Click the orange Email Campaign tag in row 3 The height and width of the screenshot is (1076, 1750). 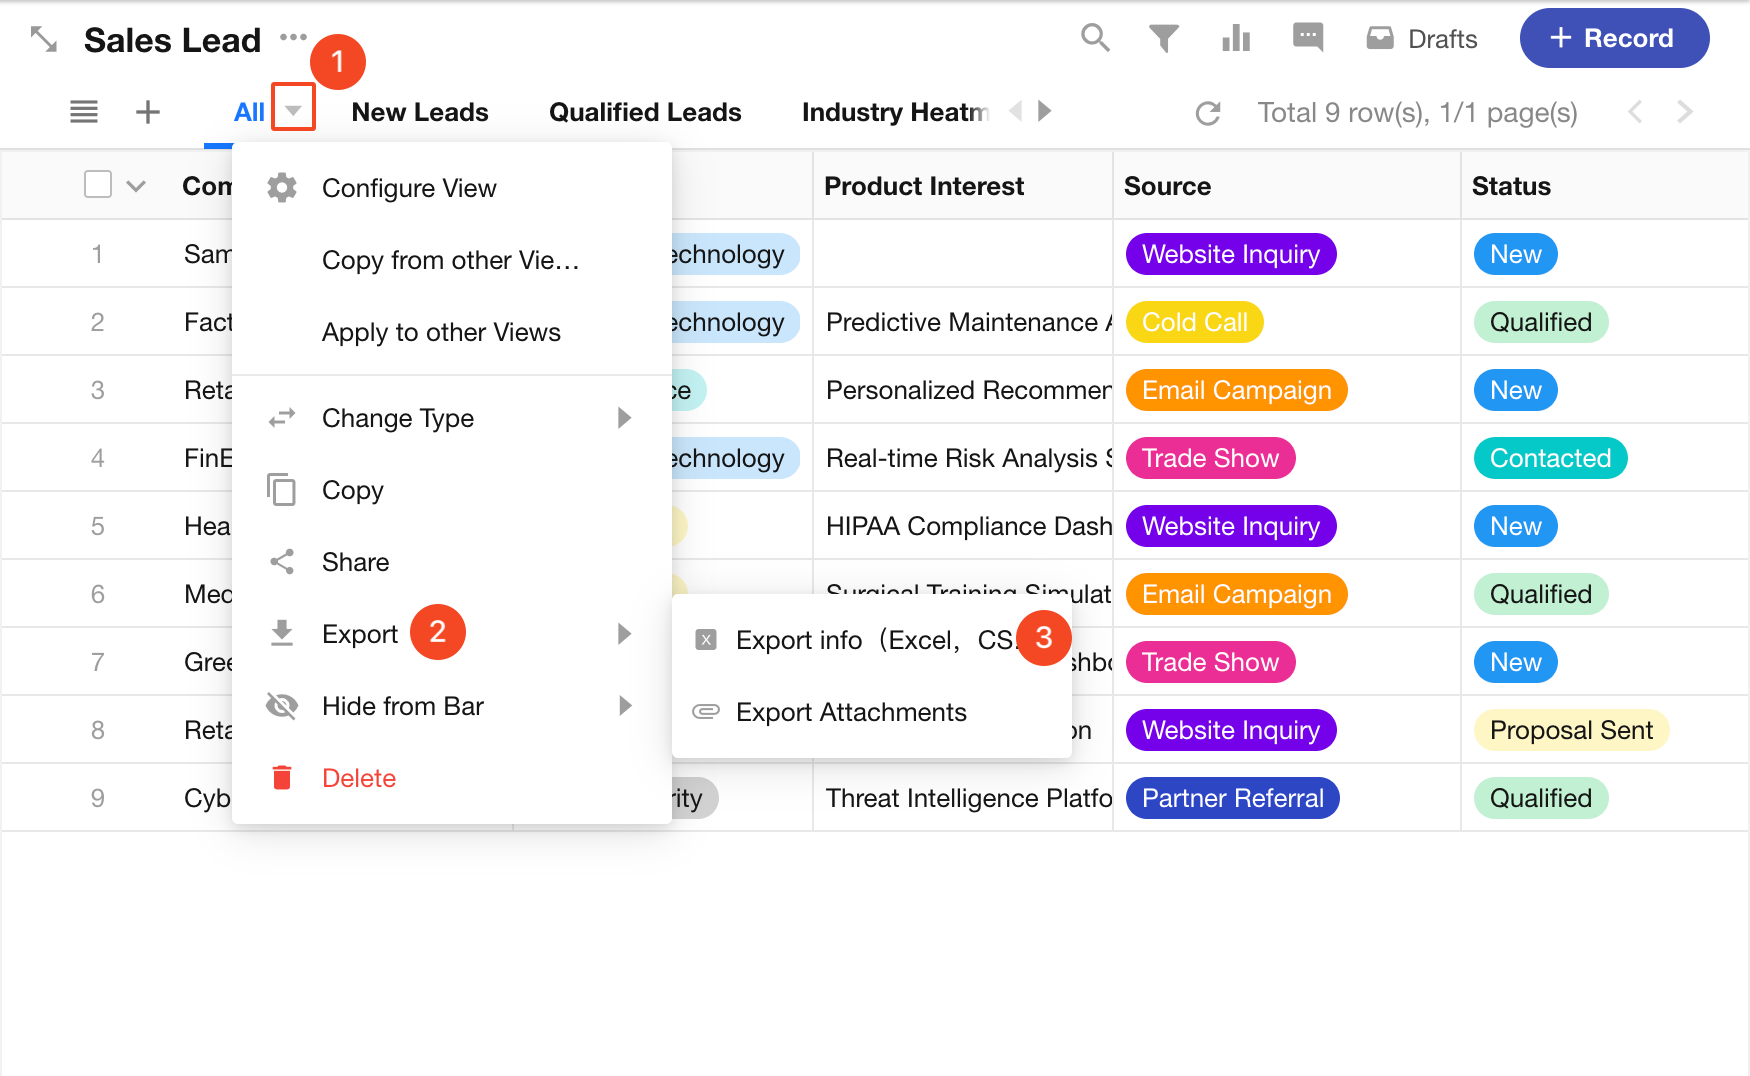(x=1236, y=390)
